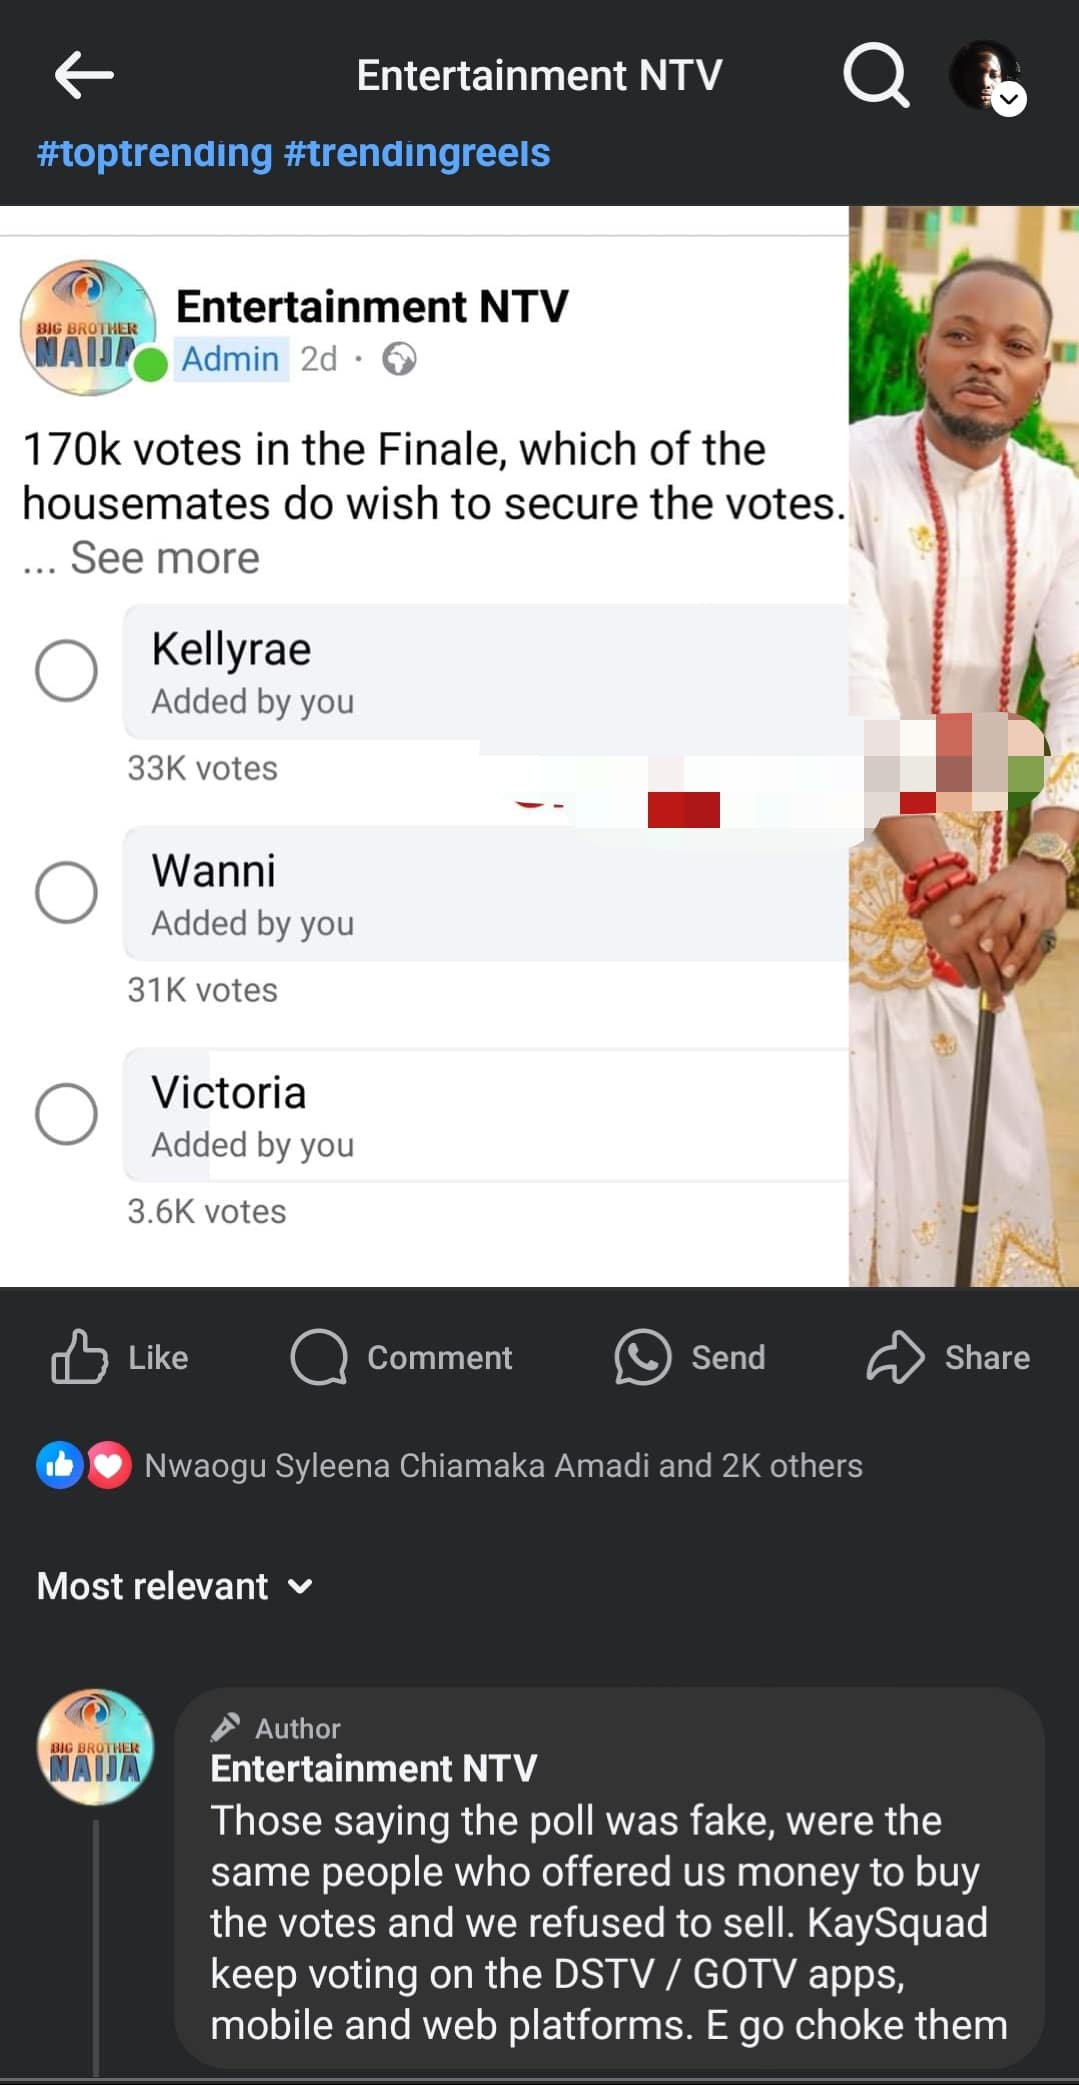1079x2085 pixels.
Task: Tap the commenter's Big Brother Naija avatar
Action: [95, 1747]
